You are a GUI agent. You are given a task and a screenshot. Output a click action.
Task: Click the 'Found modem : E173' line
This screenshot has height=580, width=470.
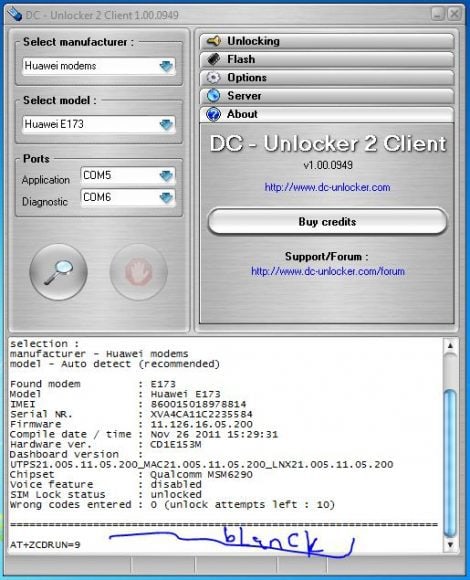93,384
